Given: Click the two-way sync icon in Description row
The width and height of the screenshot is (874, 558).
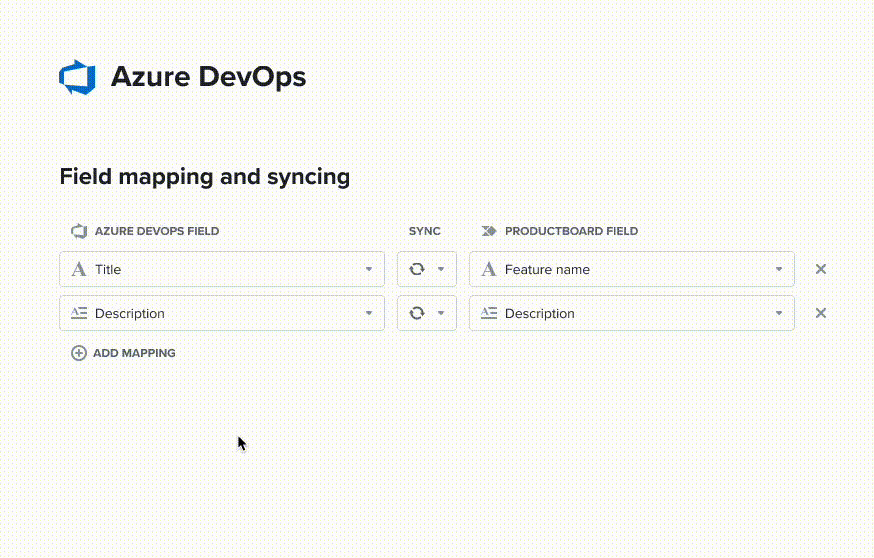Looking at the screenshot, I should tap(417, 313).
